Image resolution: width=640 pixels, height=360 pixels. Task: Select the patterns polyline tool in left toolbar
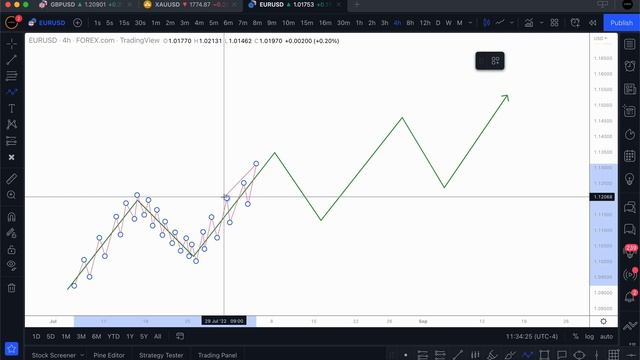(x=11, y=92)
